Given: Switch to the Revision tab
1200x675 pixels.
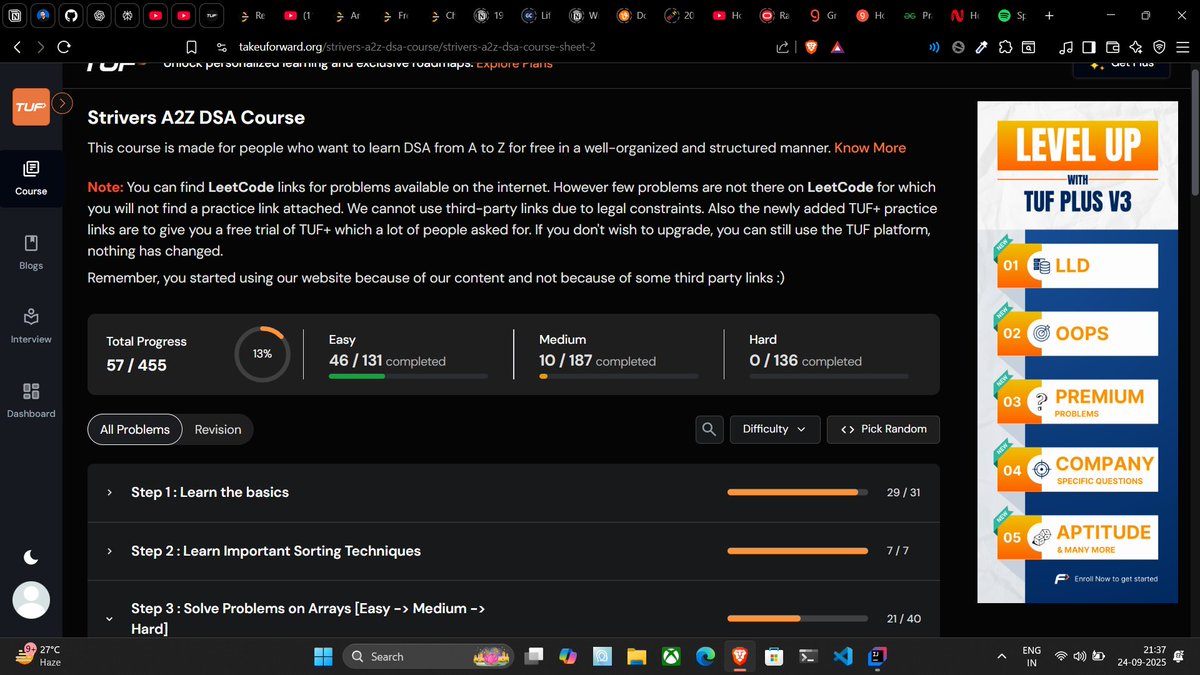Looking at the screenshot, I should 218,429.
